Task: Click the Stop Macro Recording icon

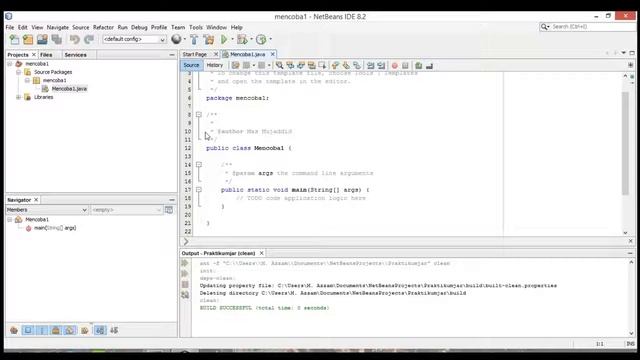Action: (405, 66)
